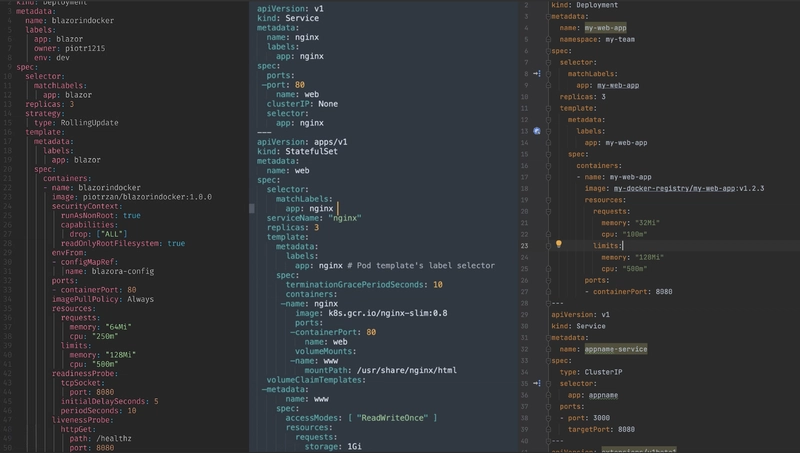The width and height of the screenshot is (800, 453).
Task: Click 'targetPort: 8080' in right editor
Action: coord(602,430)
